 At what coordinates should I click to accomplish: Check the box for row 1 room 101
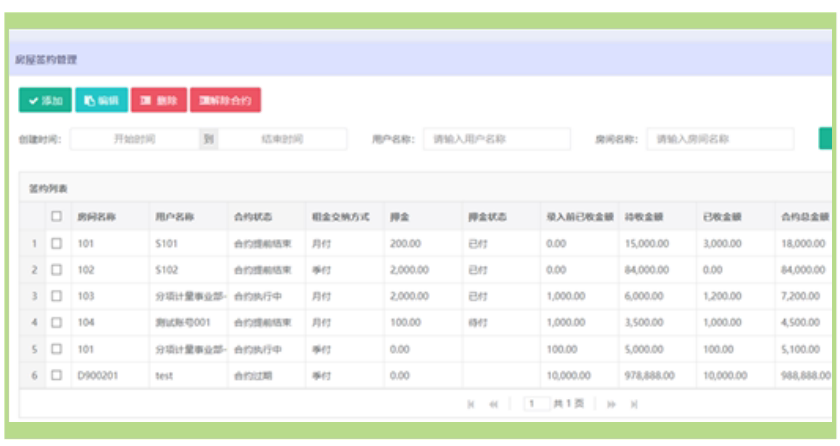click(56, 244)
